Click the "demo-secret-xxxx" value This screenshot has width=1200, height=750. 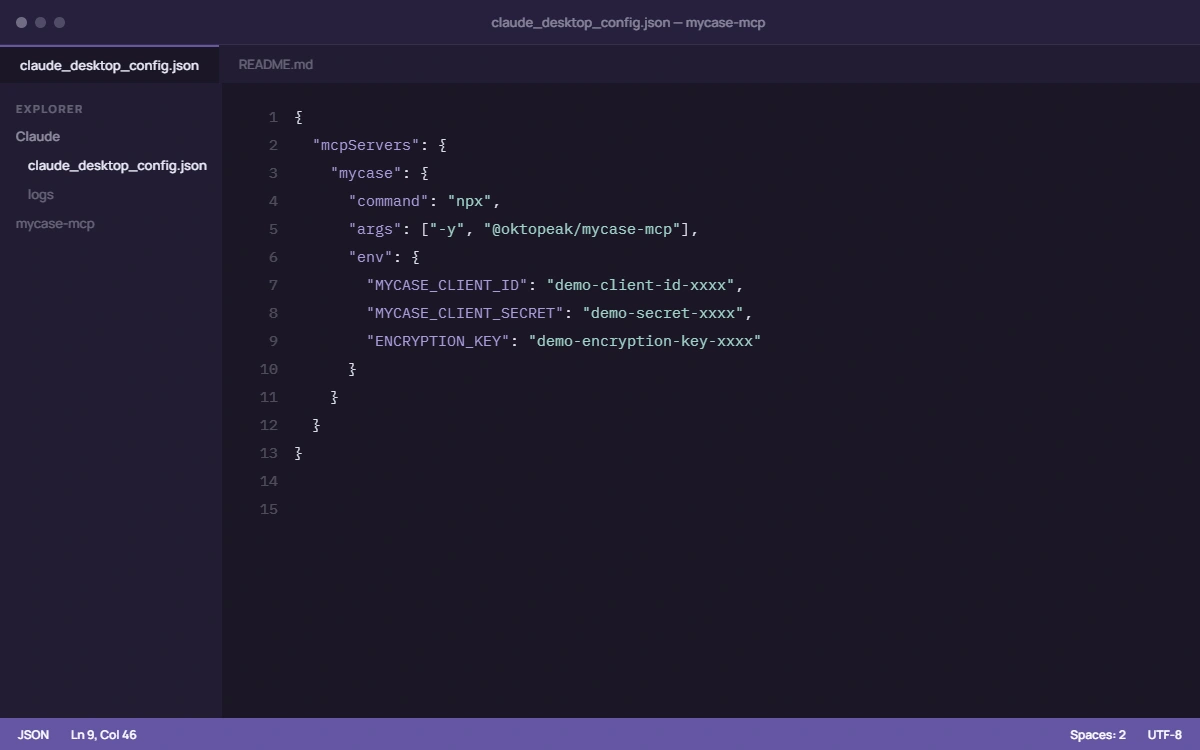(x=661, y=313)
